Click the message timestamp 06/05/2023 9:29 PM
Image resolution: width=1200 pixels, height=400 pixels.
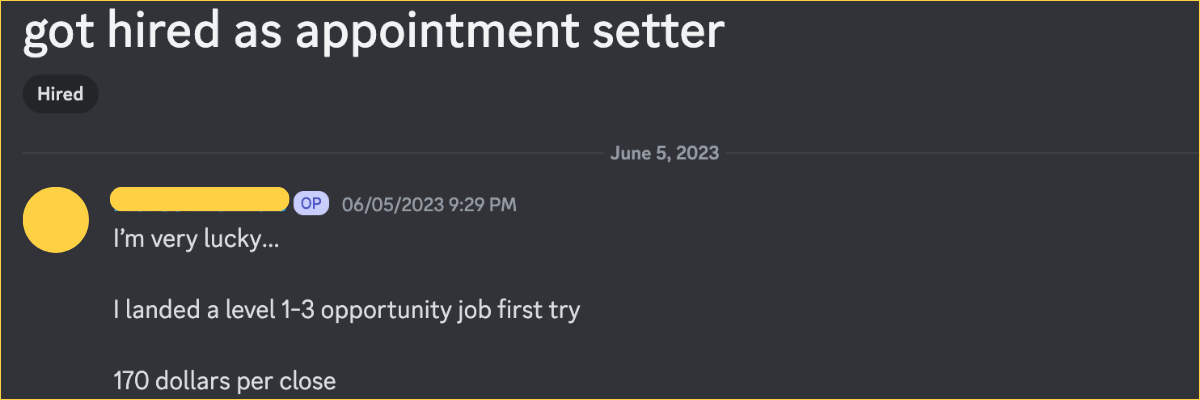click(x=429, y=204)
